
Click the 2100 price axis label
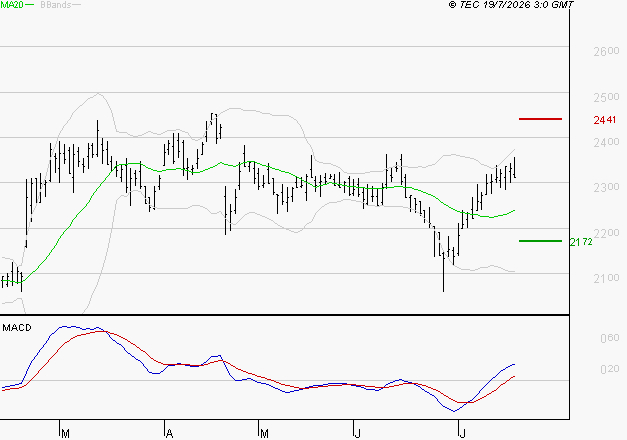coord(606,278)
